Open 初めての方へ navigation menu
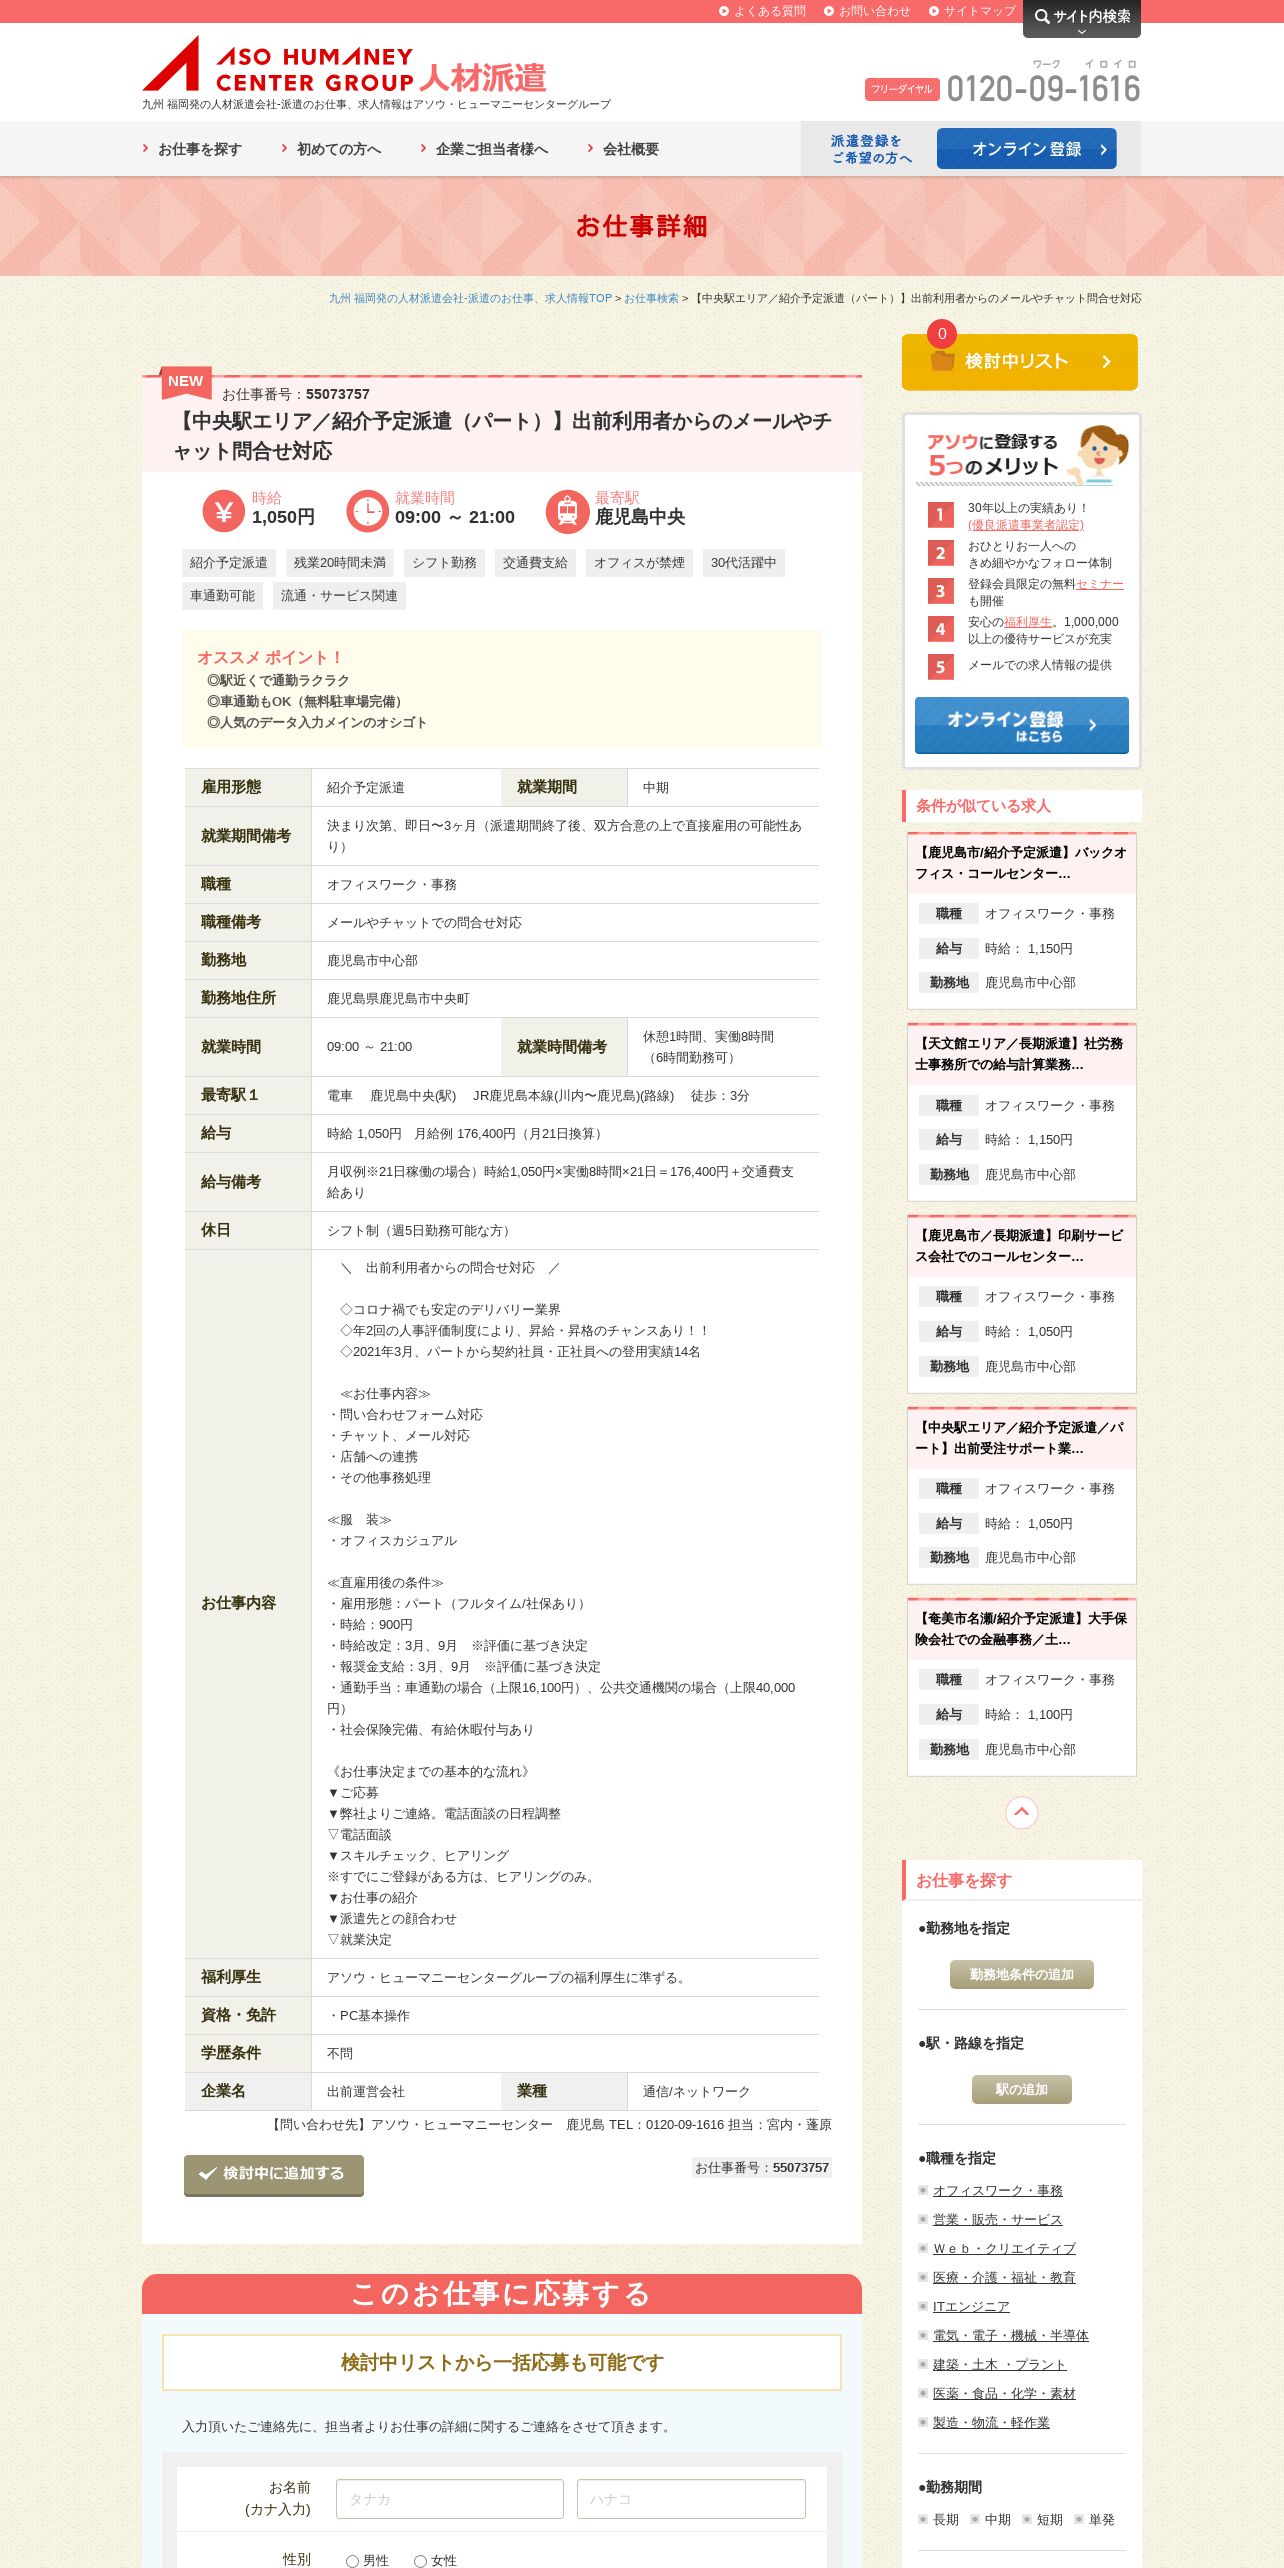 pyautogui.click(x=331, y=149)
